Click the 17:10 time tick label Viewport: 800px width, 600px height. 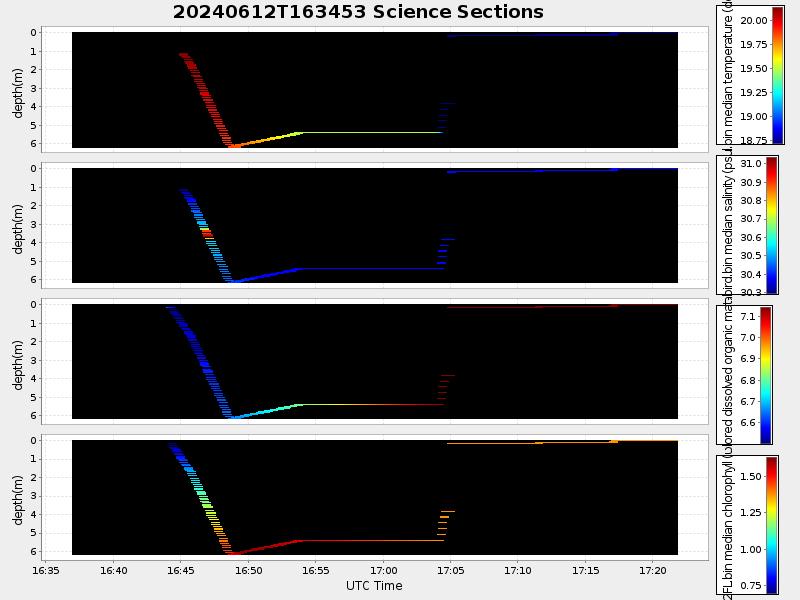tap(518, 570)
